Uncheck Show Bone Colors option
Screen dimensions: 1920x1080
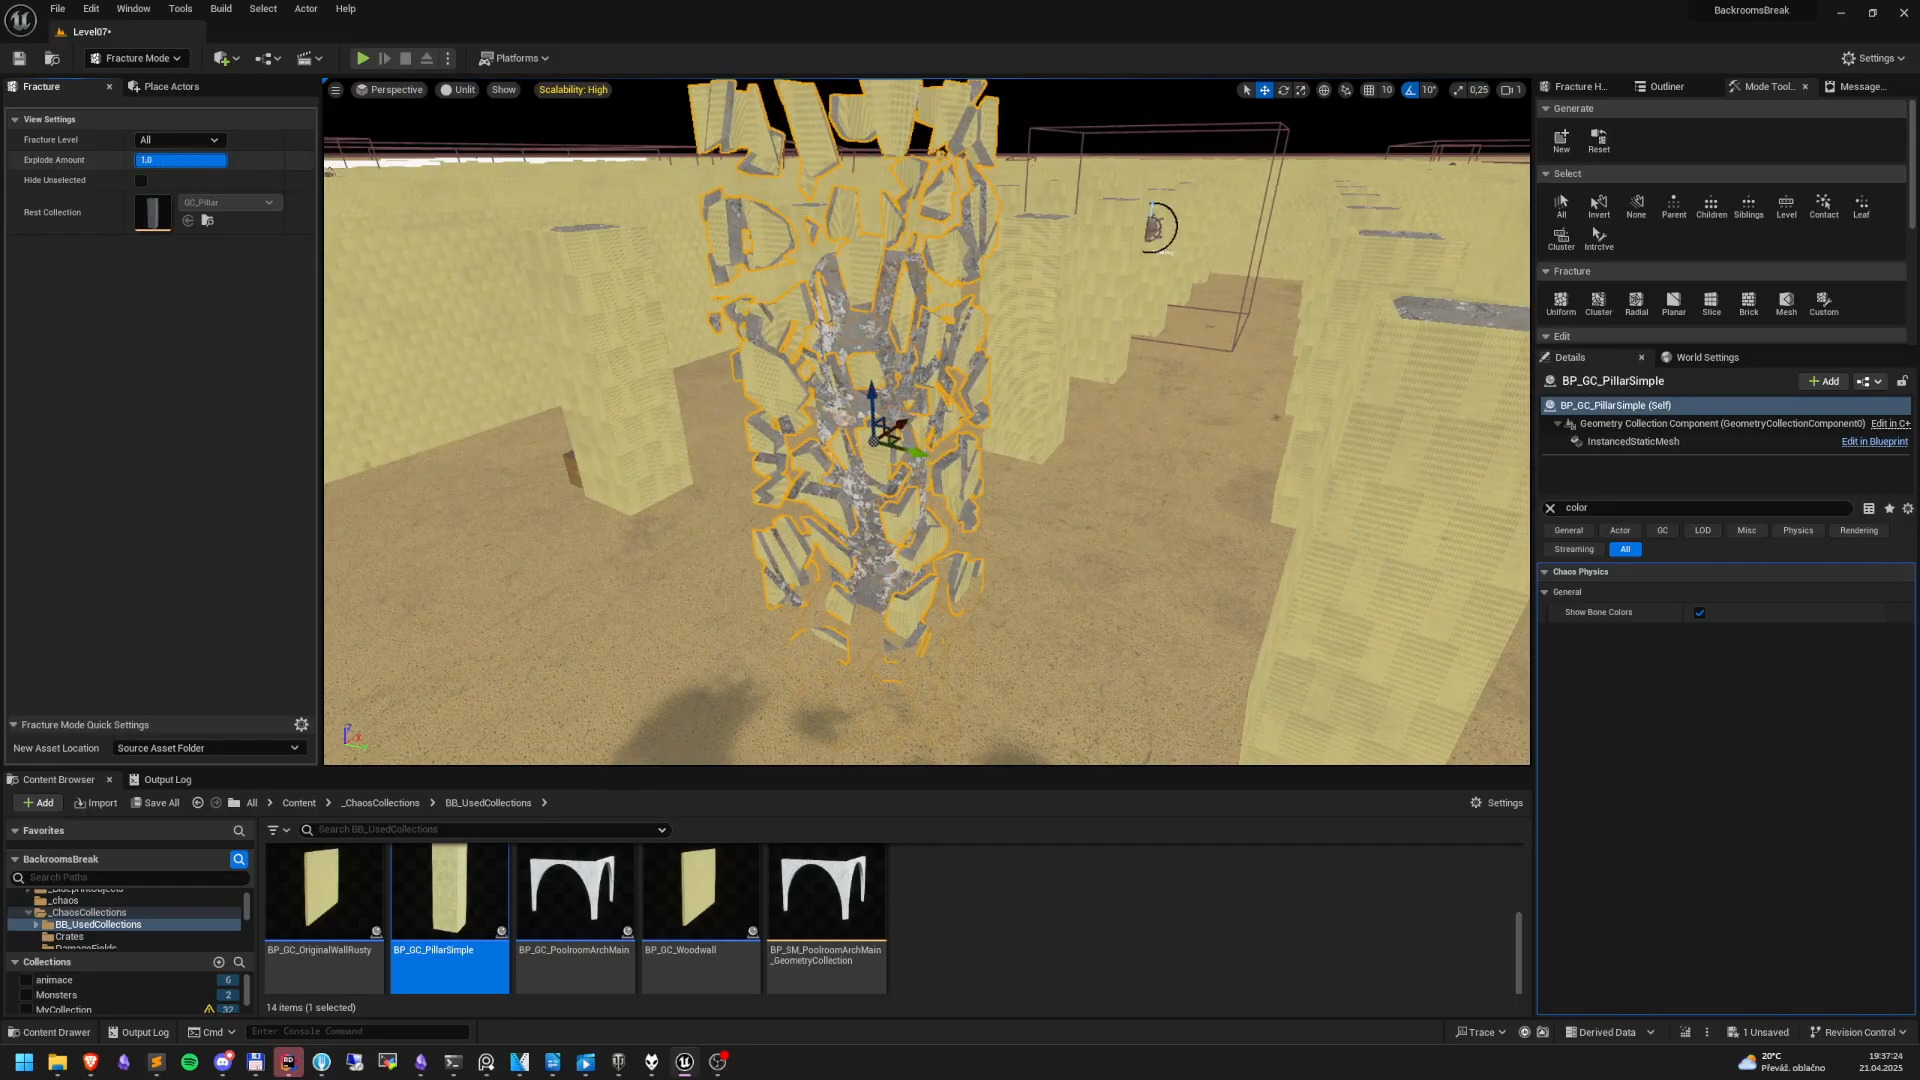(x=1699, y=613)
